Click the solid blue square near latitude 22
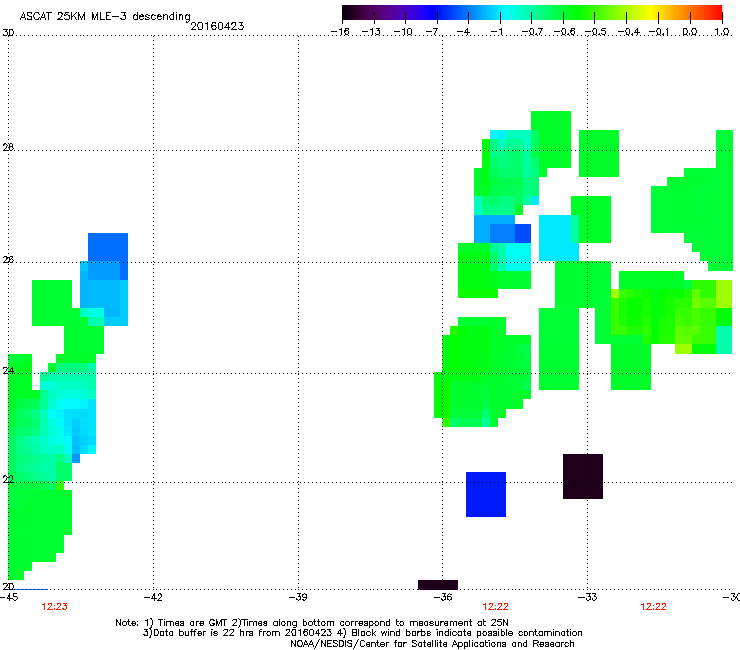Viewport: 740px width, 650px height. coord(486,494)
